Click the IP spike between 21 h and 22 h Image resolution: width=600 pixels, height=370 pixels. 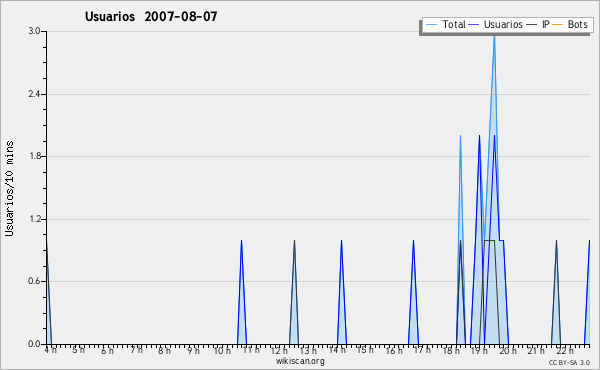[556, 292]
